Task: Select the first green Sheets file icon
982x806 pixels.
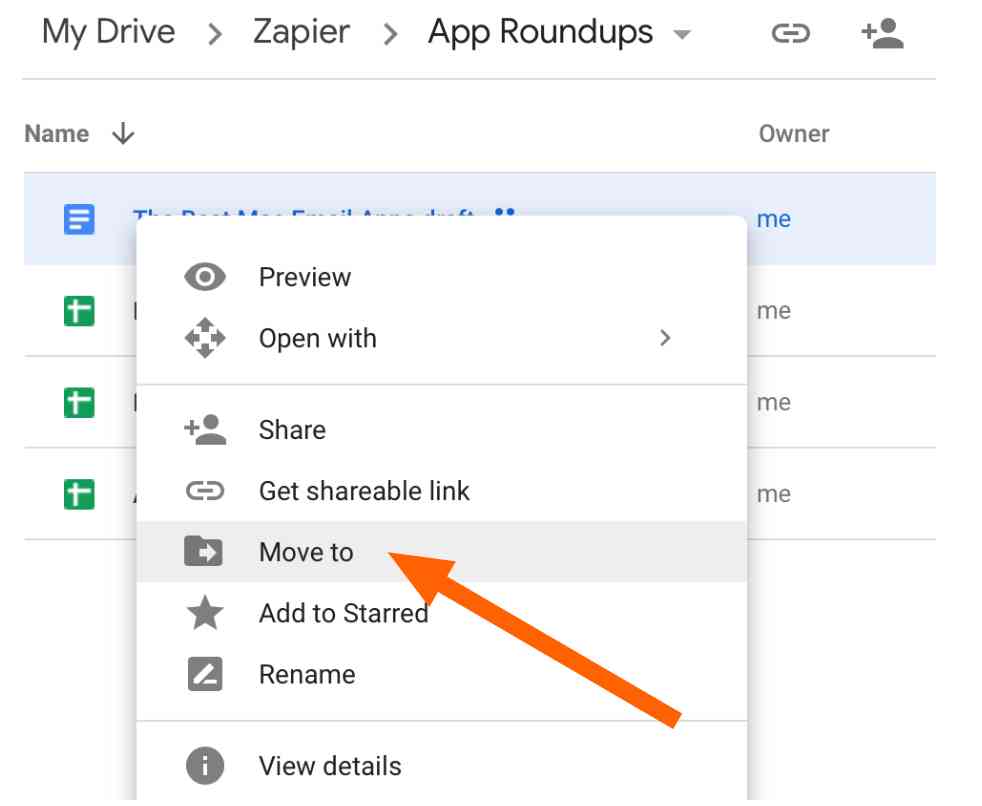Action: [79, 311]
